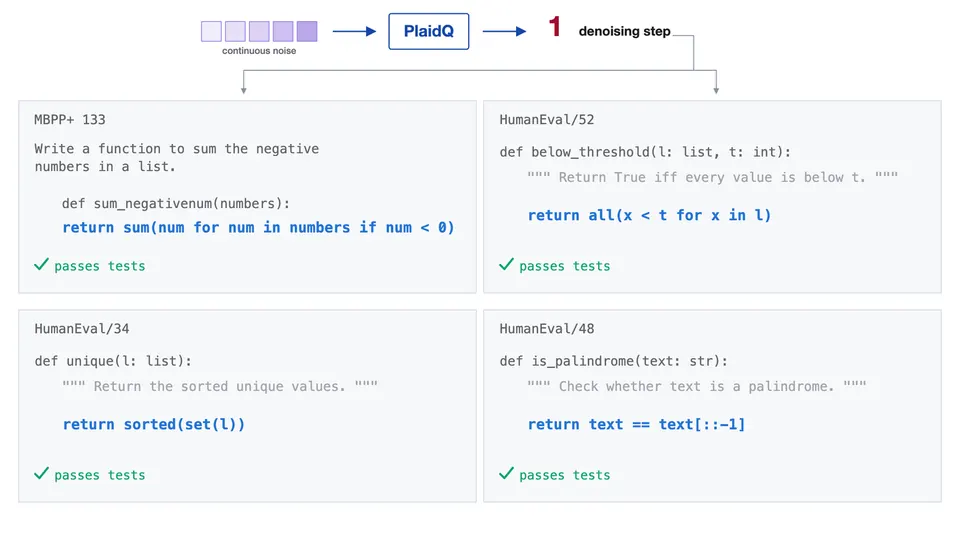The height and width of the screenshot is (540, 960).
Task: Click the 'HumanEval/48' heading
Action: tap(547, 329)
